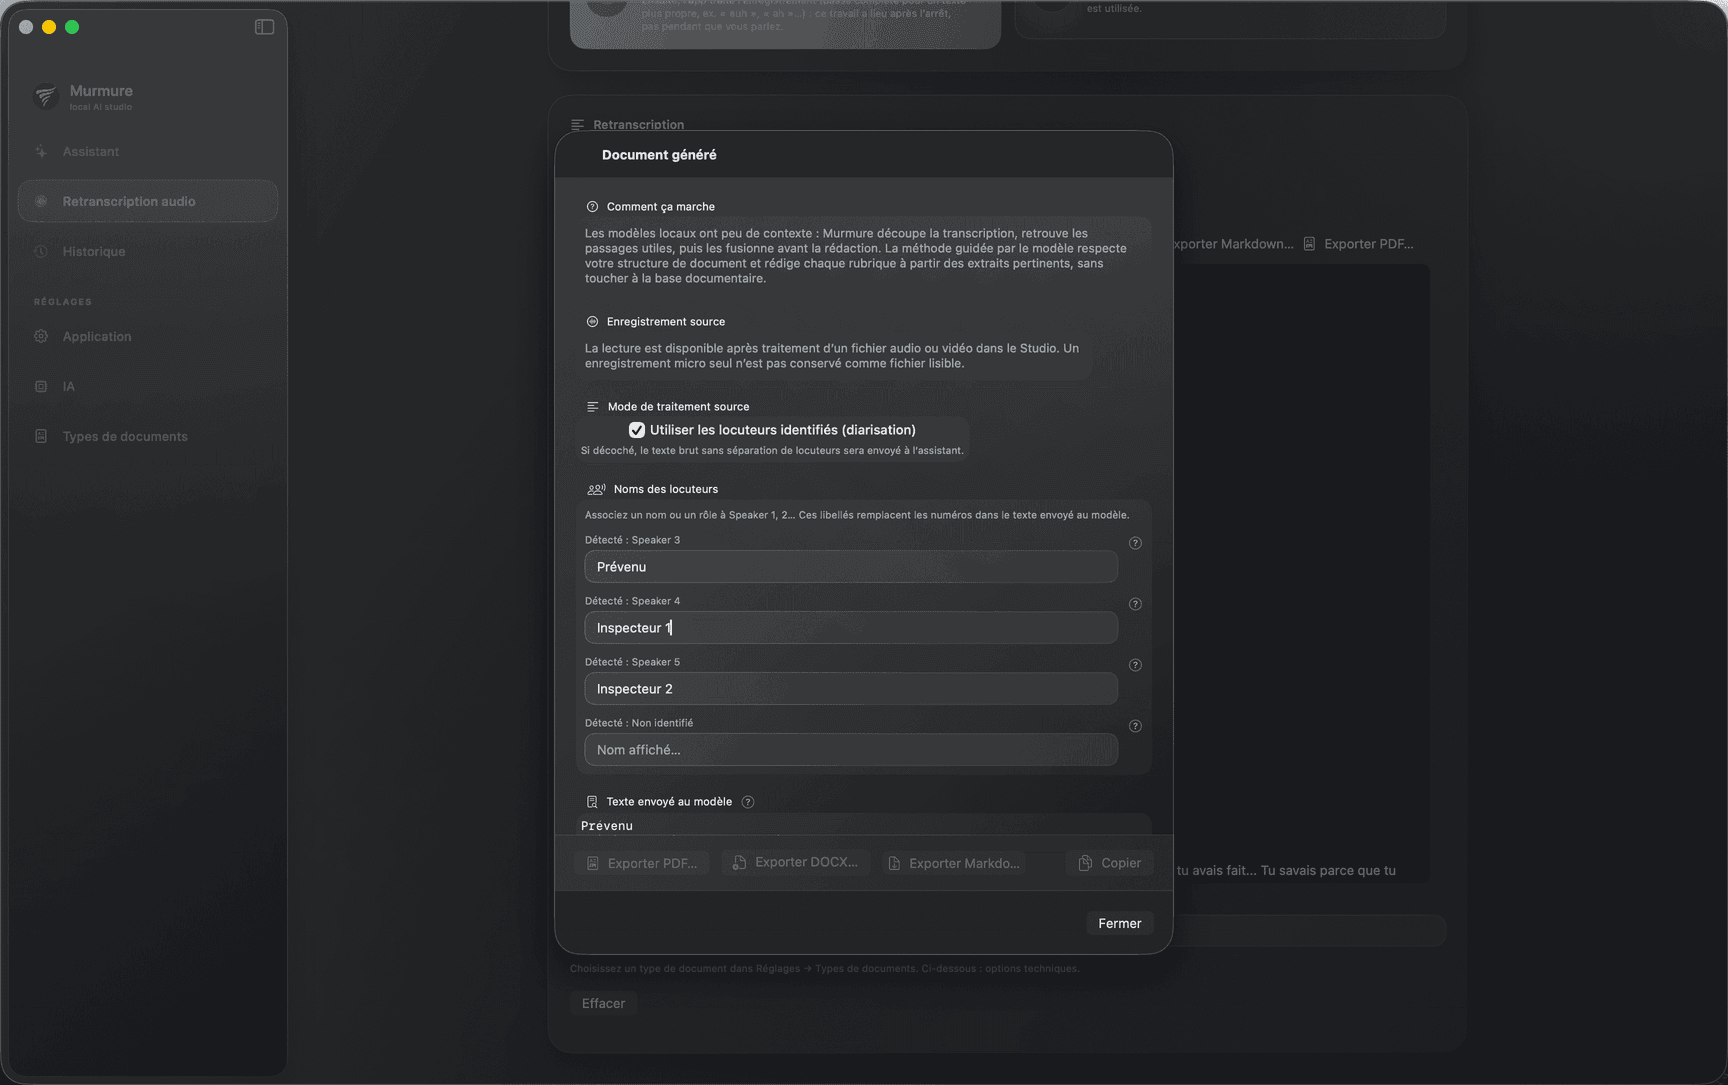Click the Application gear icon
Screen dimensions: 1728x1085
pos(41,337)
